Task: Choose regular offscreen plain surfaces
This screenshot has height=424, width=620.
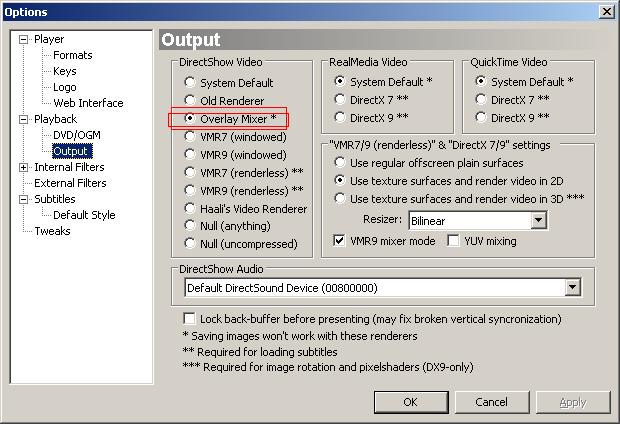Action: pos(429,163)
